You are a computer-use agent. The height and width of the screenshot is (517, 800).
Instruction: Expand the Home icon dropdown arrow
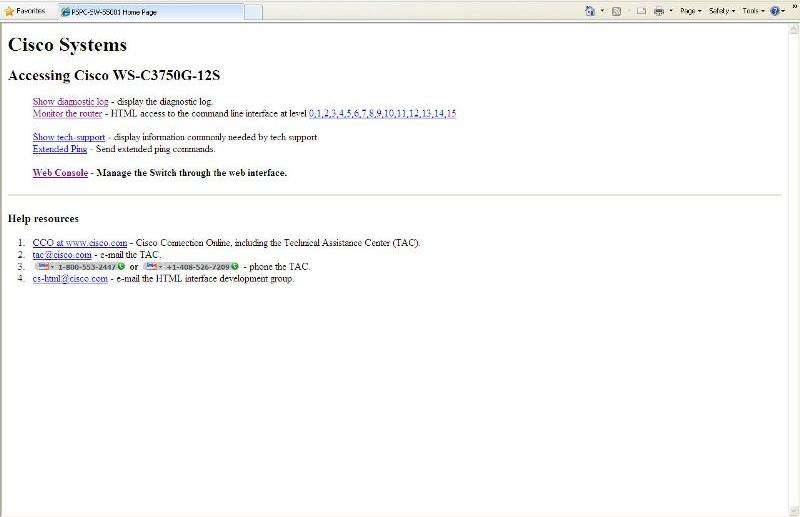tap(602, 11)
